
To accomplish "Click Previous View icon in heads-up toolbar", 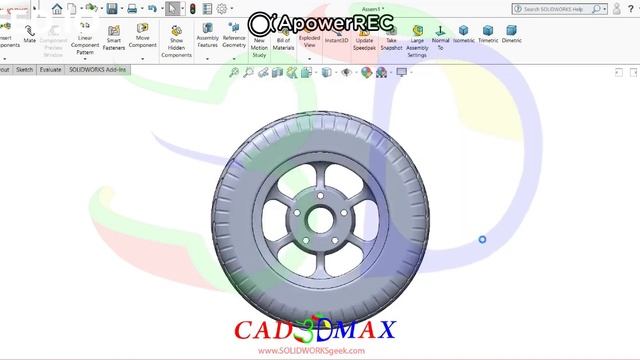I will pyautogui.click(x=263, y=73).
